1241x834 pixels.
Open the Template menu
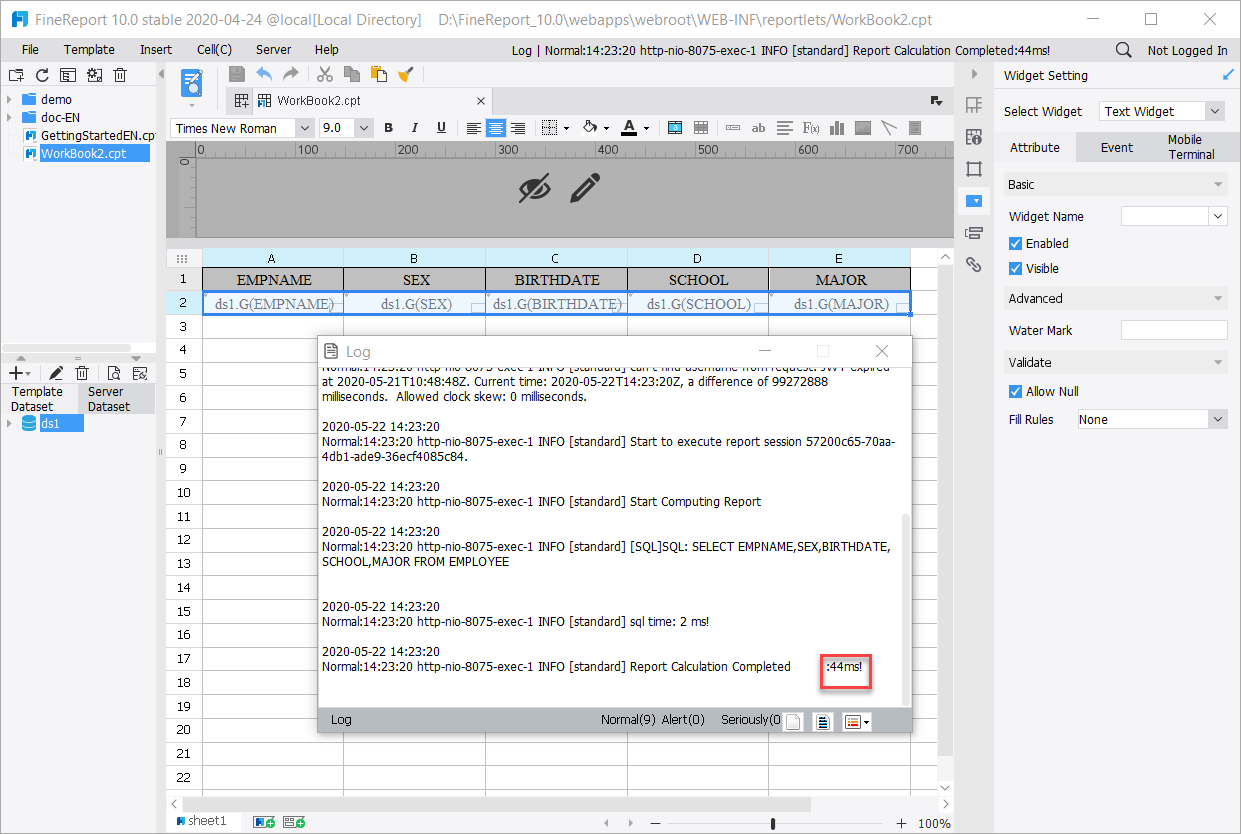(x=89, y=50)
